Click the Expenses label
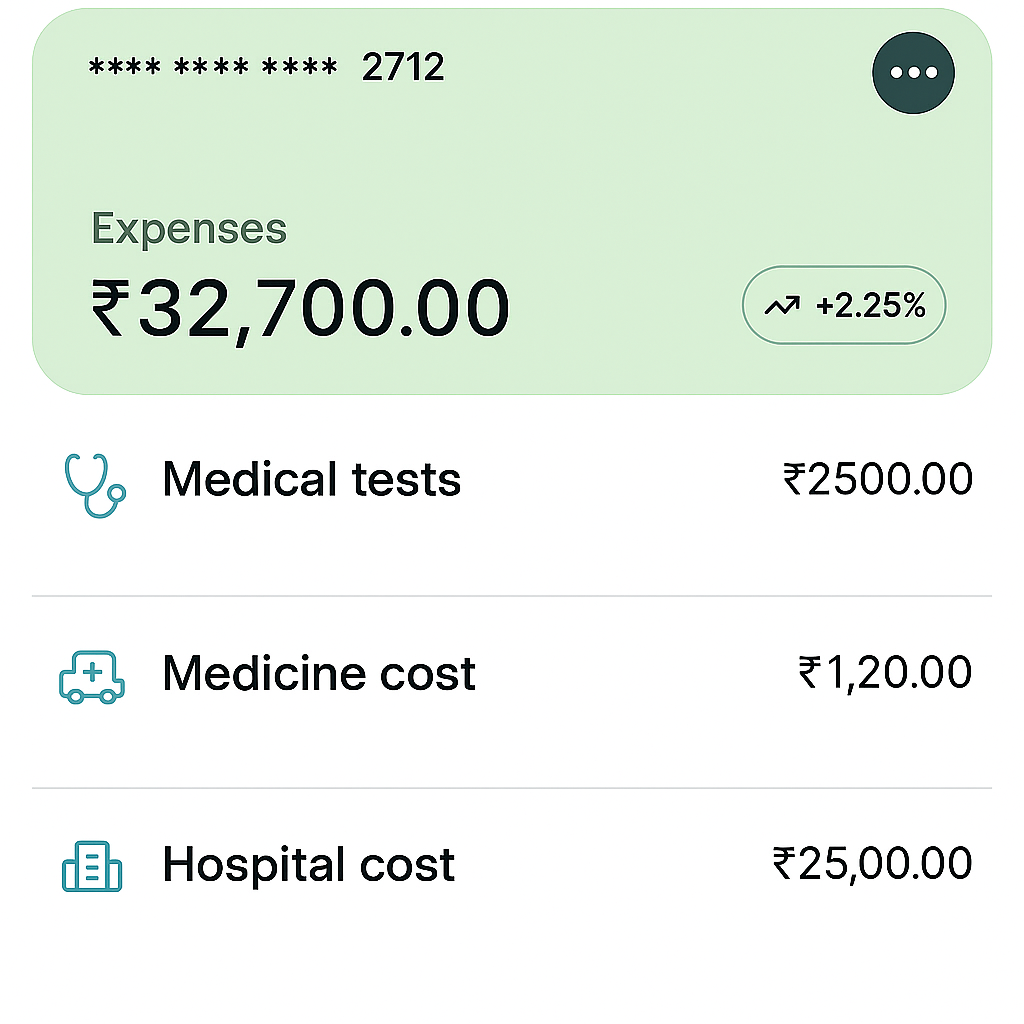 coord(189,229)
